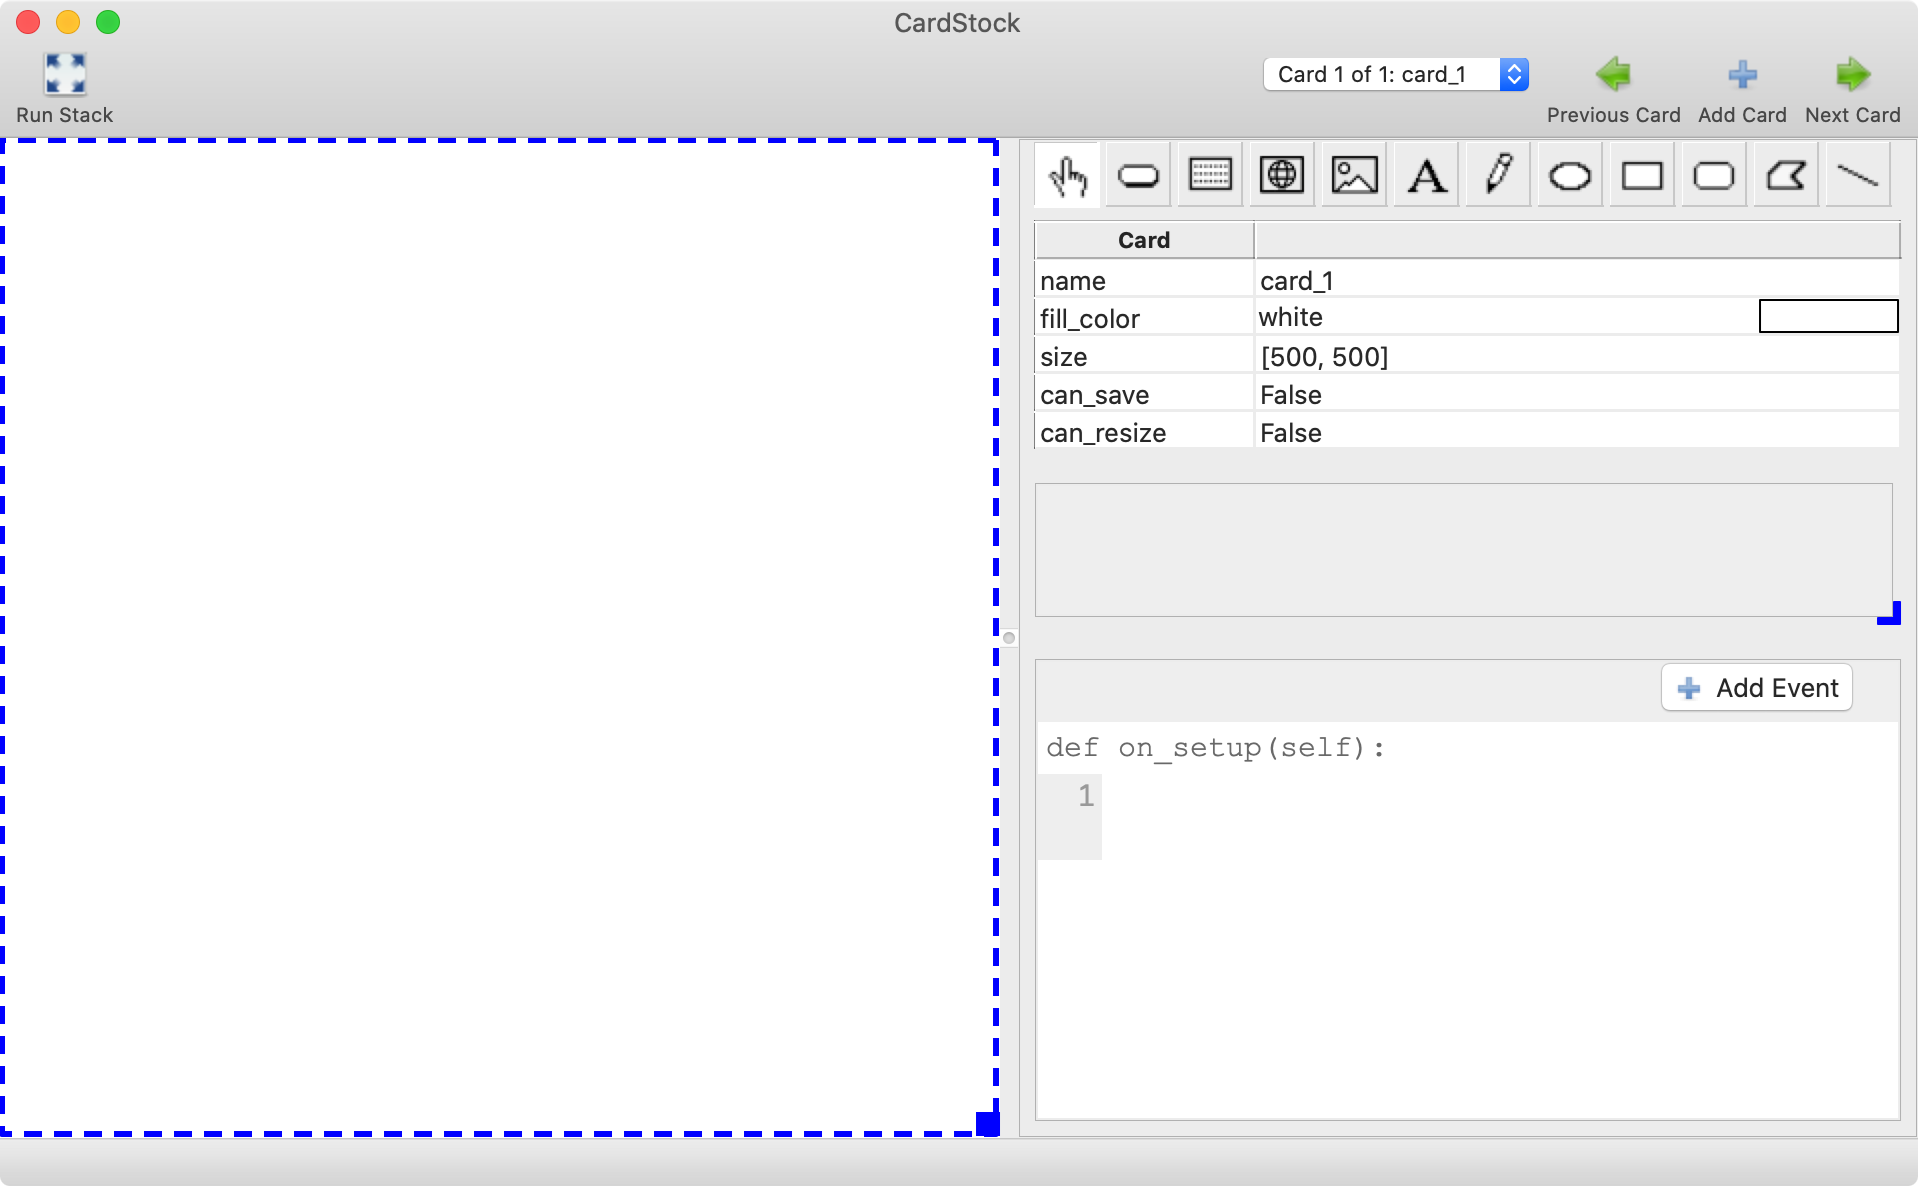Select the Rounded Rectangle shape tool

(x=1714, y=176)
